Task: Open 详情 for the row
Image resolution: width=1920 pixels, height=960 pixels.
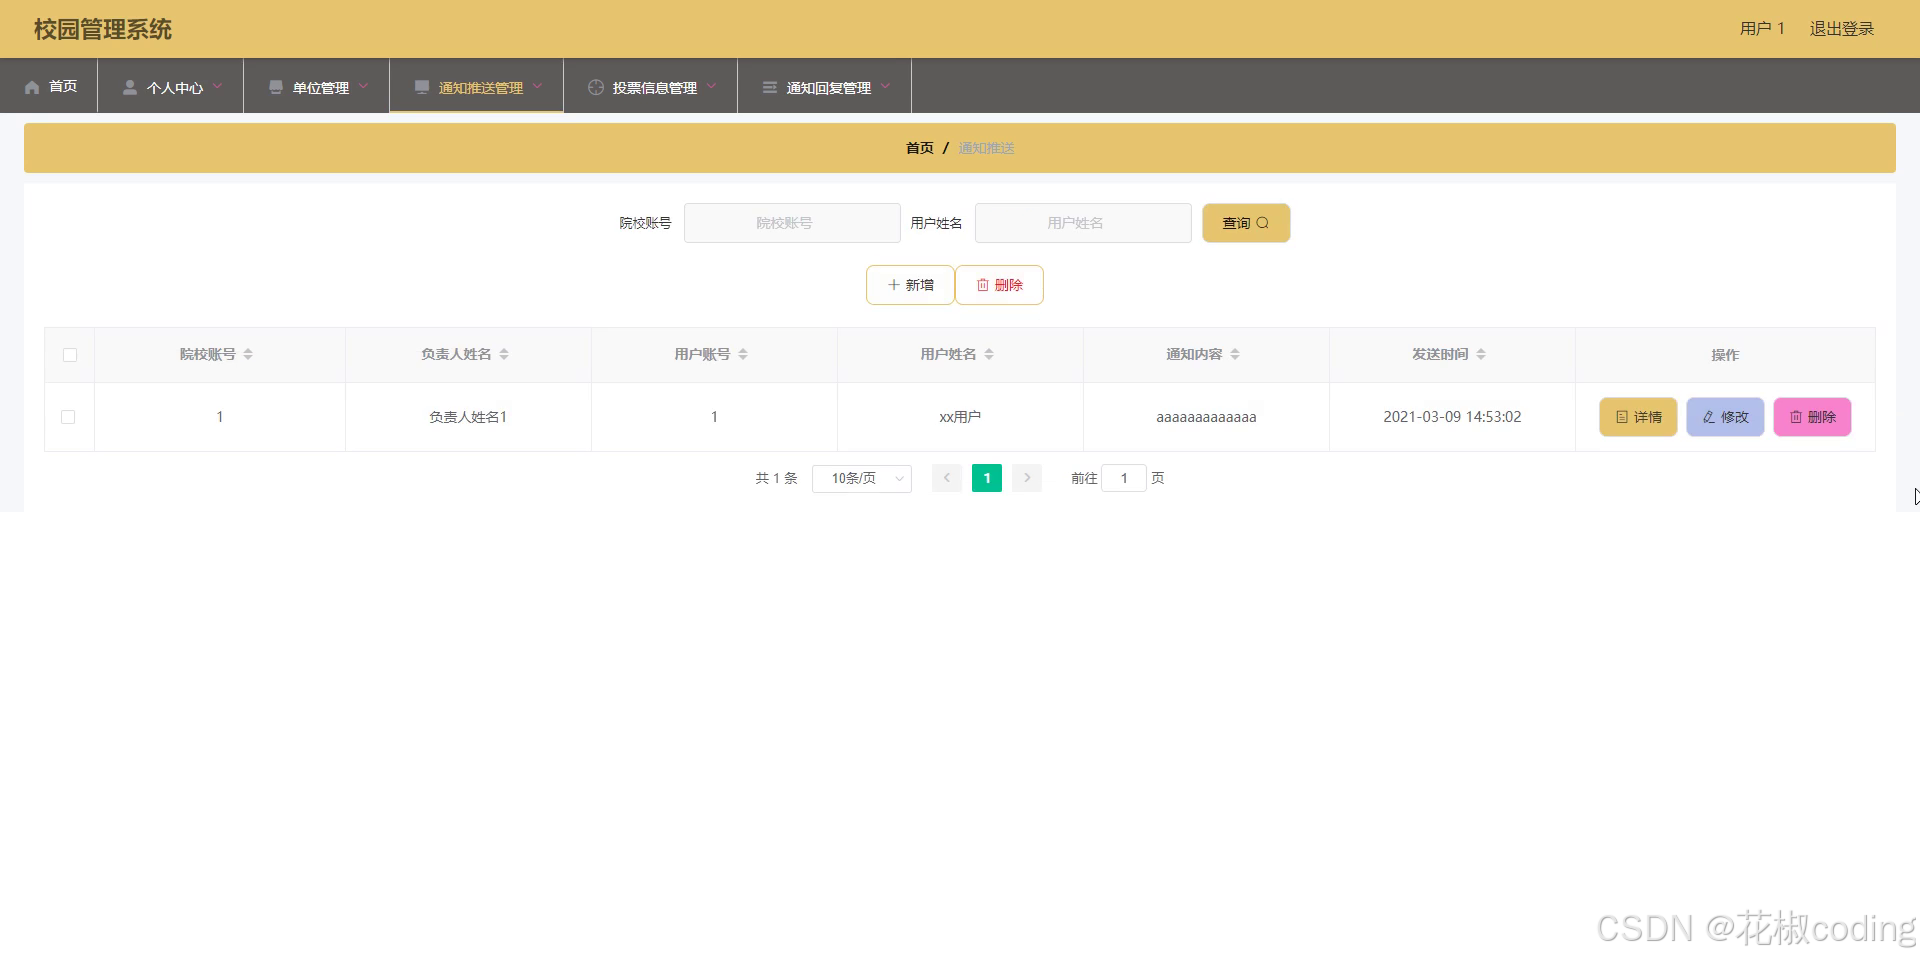Action: pyautogui.click(x=1638, y=417)
